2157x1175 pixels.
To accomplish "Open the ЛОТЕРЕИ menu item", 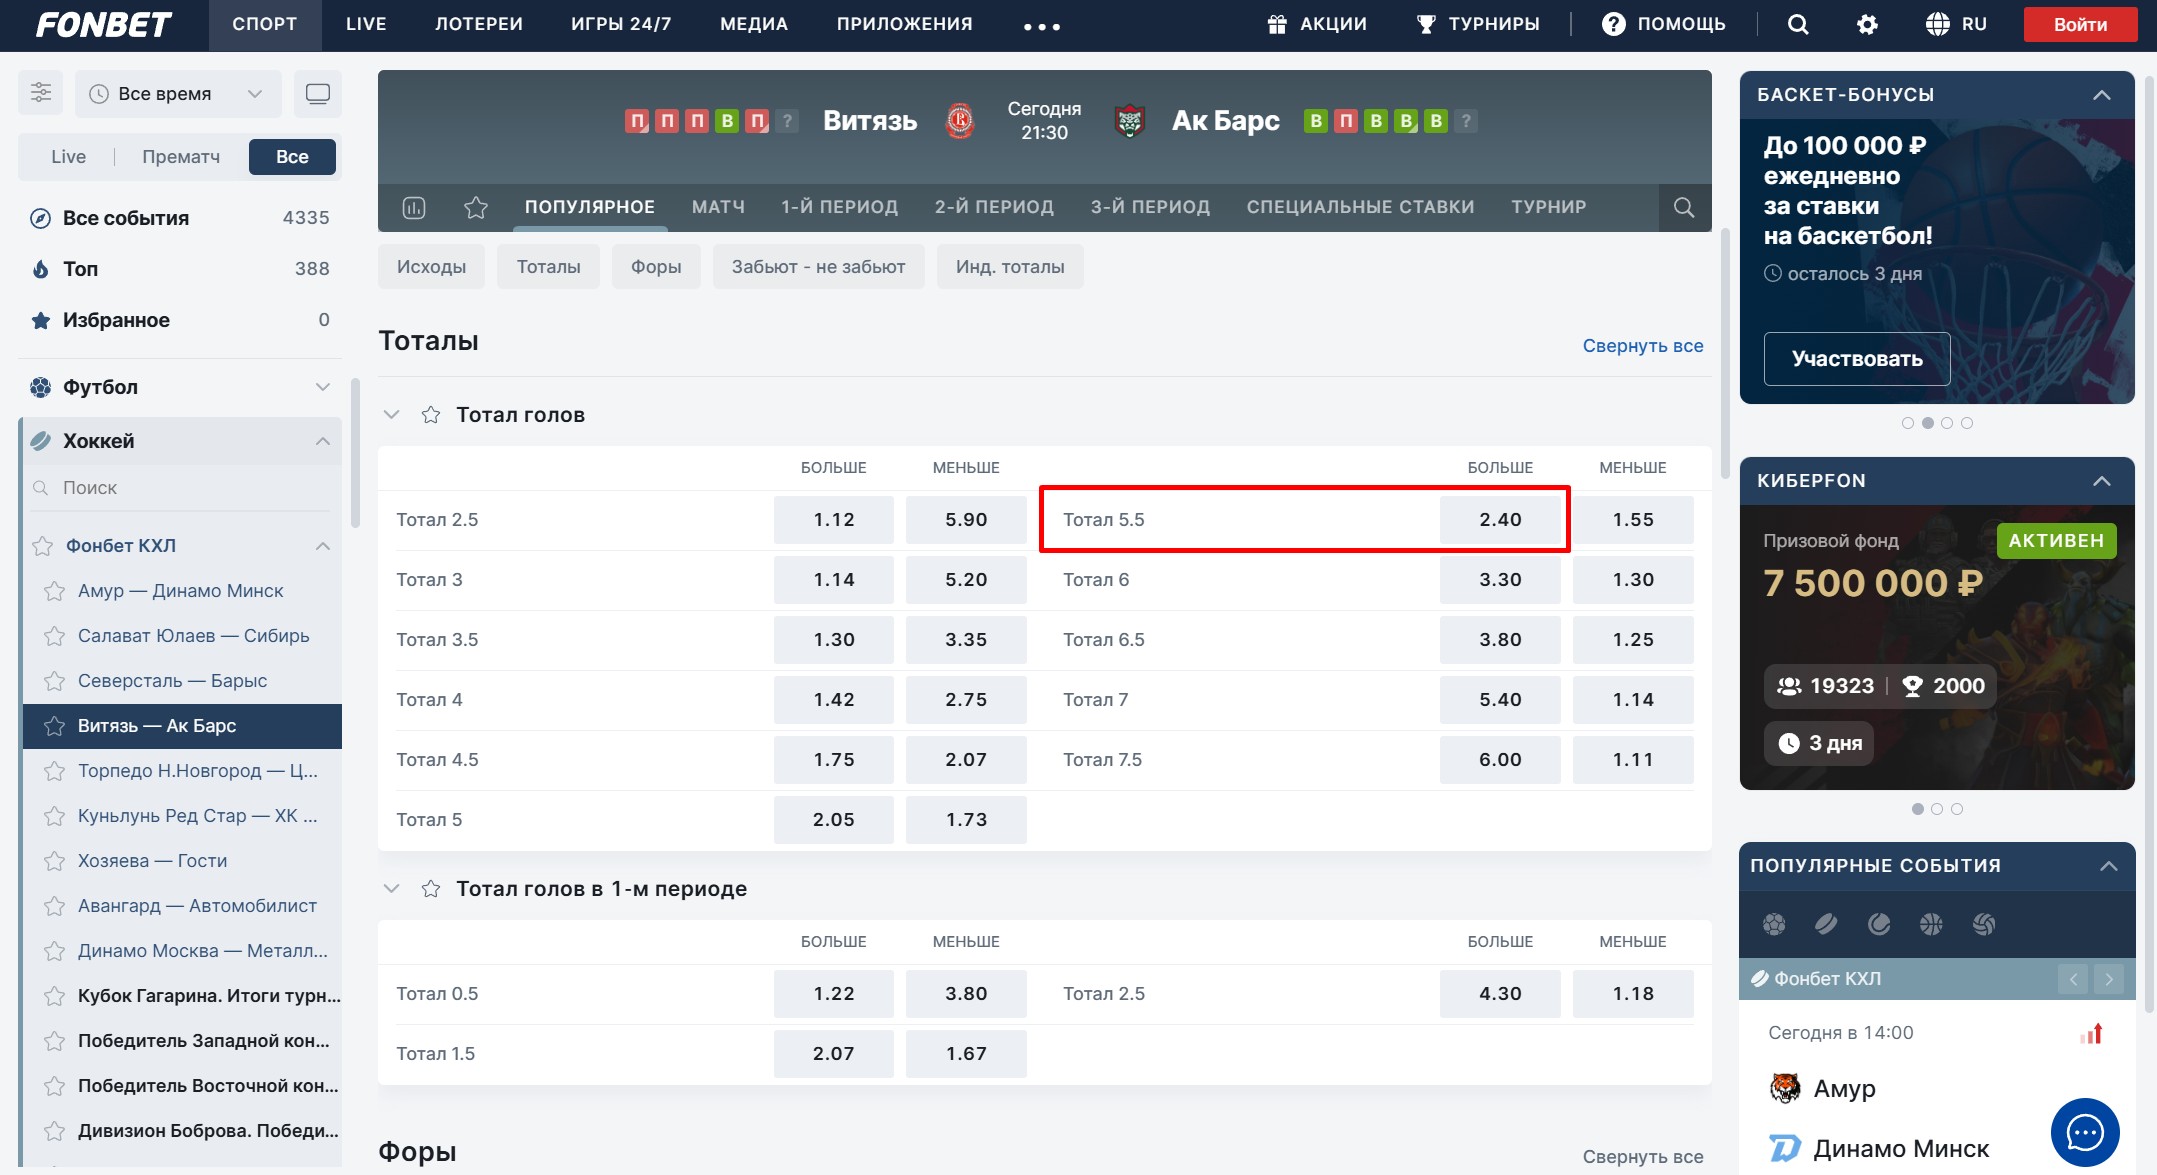I will (x=478, y=24).
